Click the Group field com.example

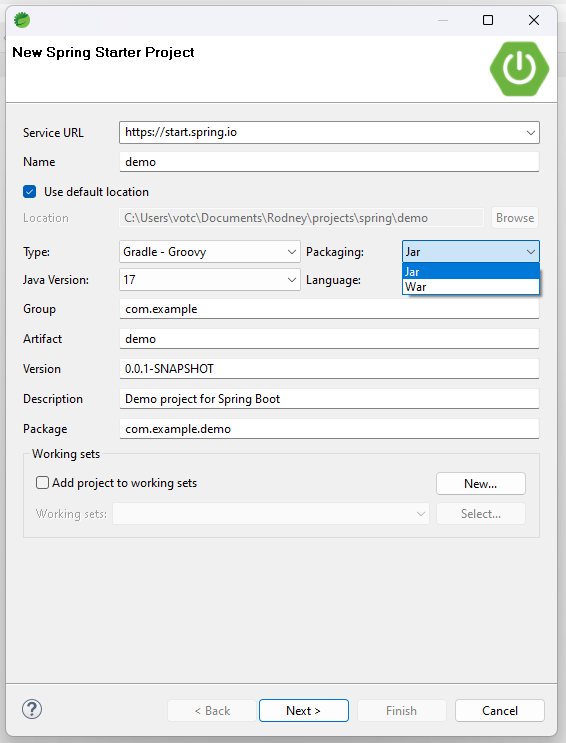pos(329,309)
